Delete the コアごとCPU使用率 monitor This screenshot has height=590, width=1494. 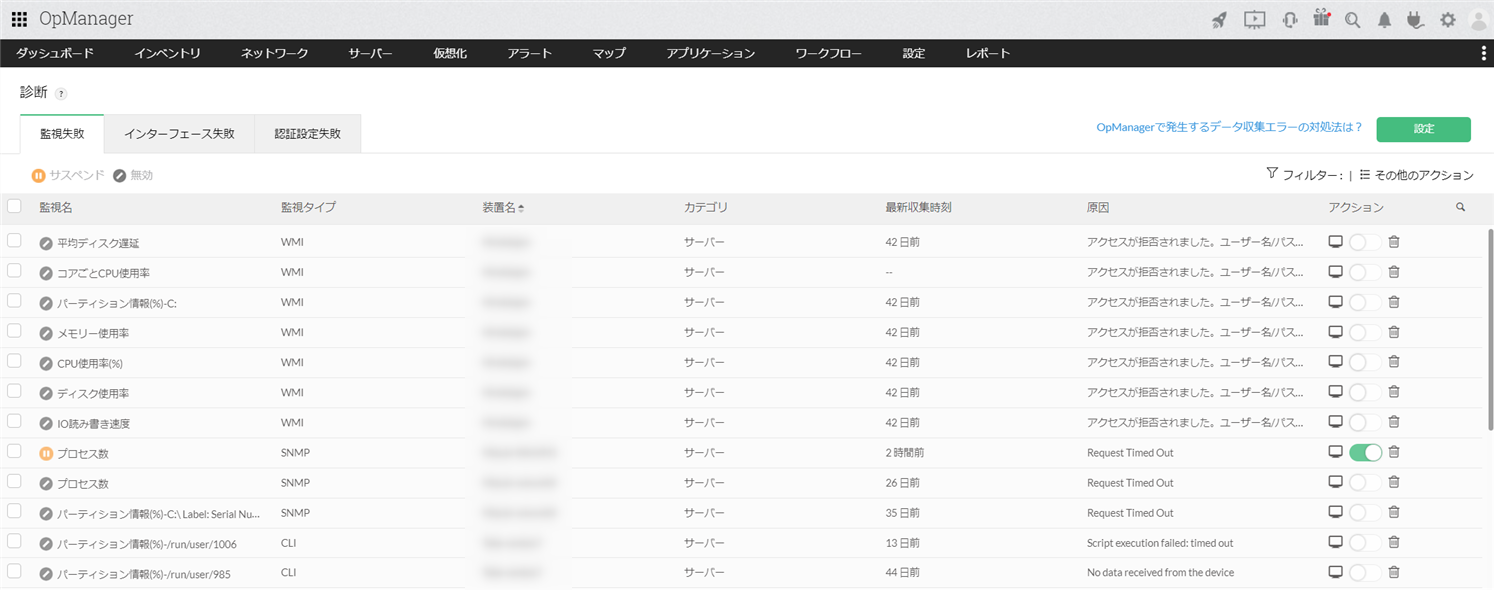[x=1394, y=272]
